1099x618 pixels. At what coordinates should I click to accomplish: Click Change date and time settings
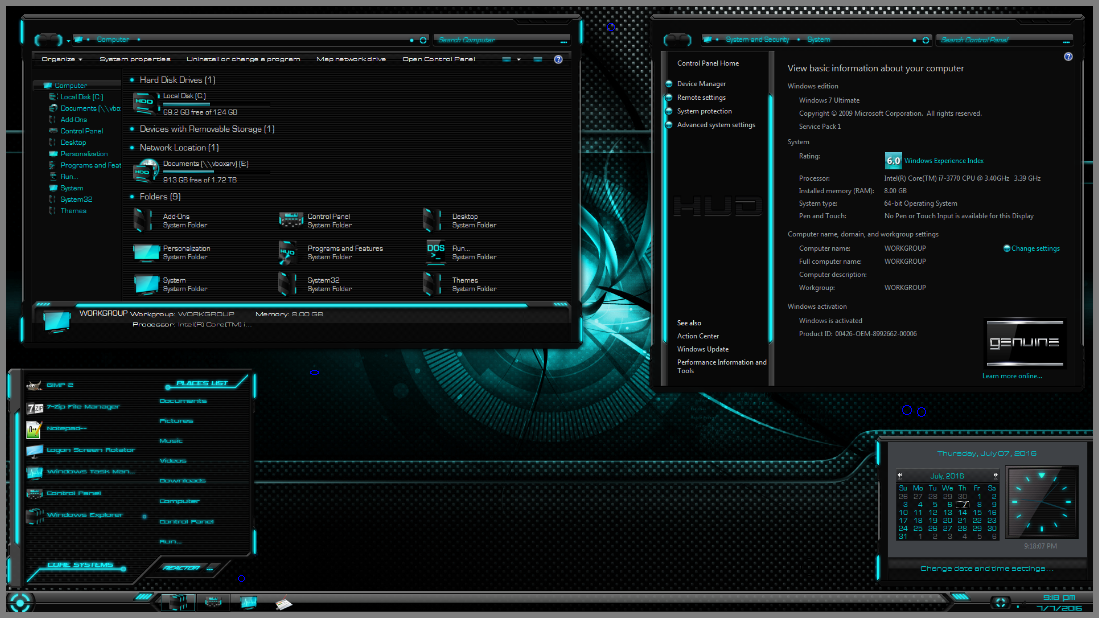pos(986,568)
